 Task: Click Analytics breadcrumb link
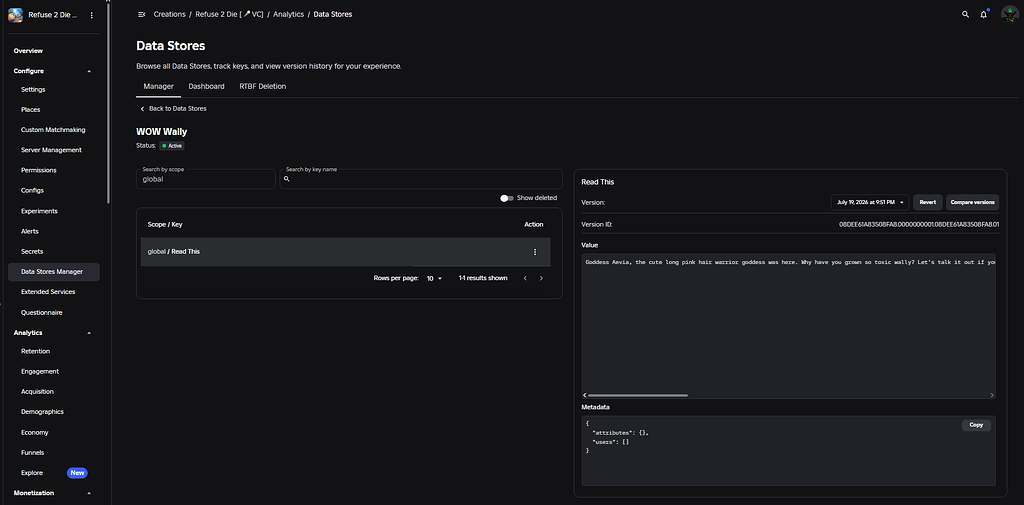click(x=289, y=14)
